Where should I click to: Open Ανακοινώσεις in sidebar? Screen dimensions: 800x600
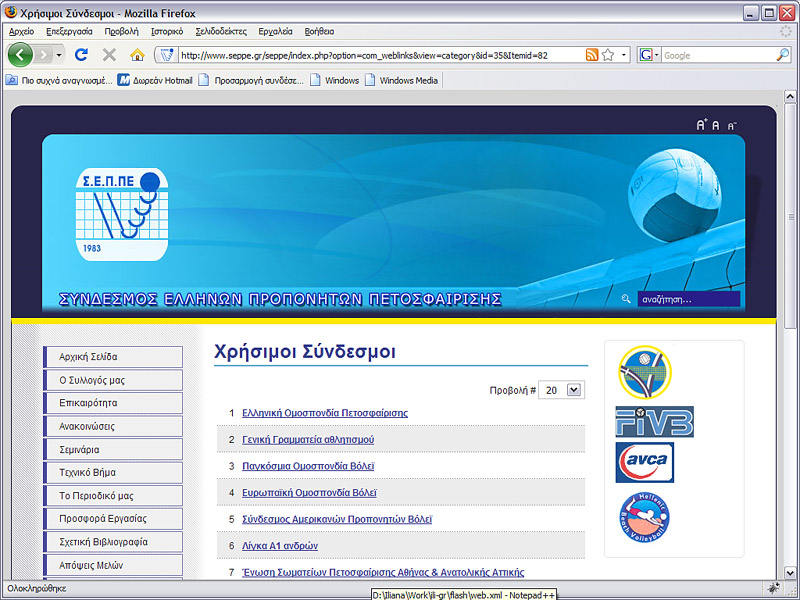point(113,426)
